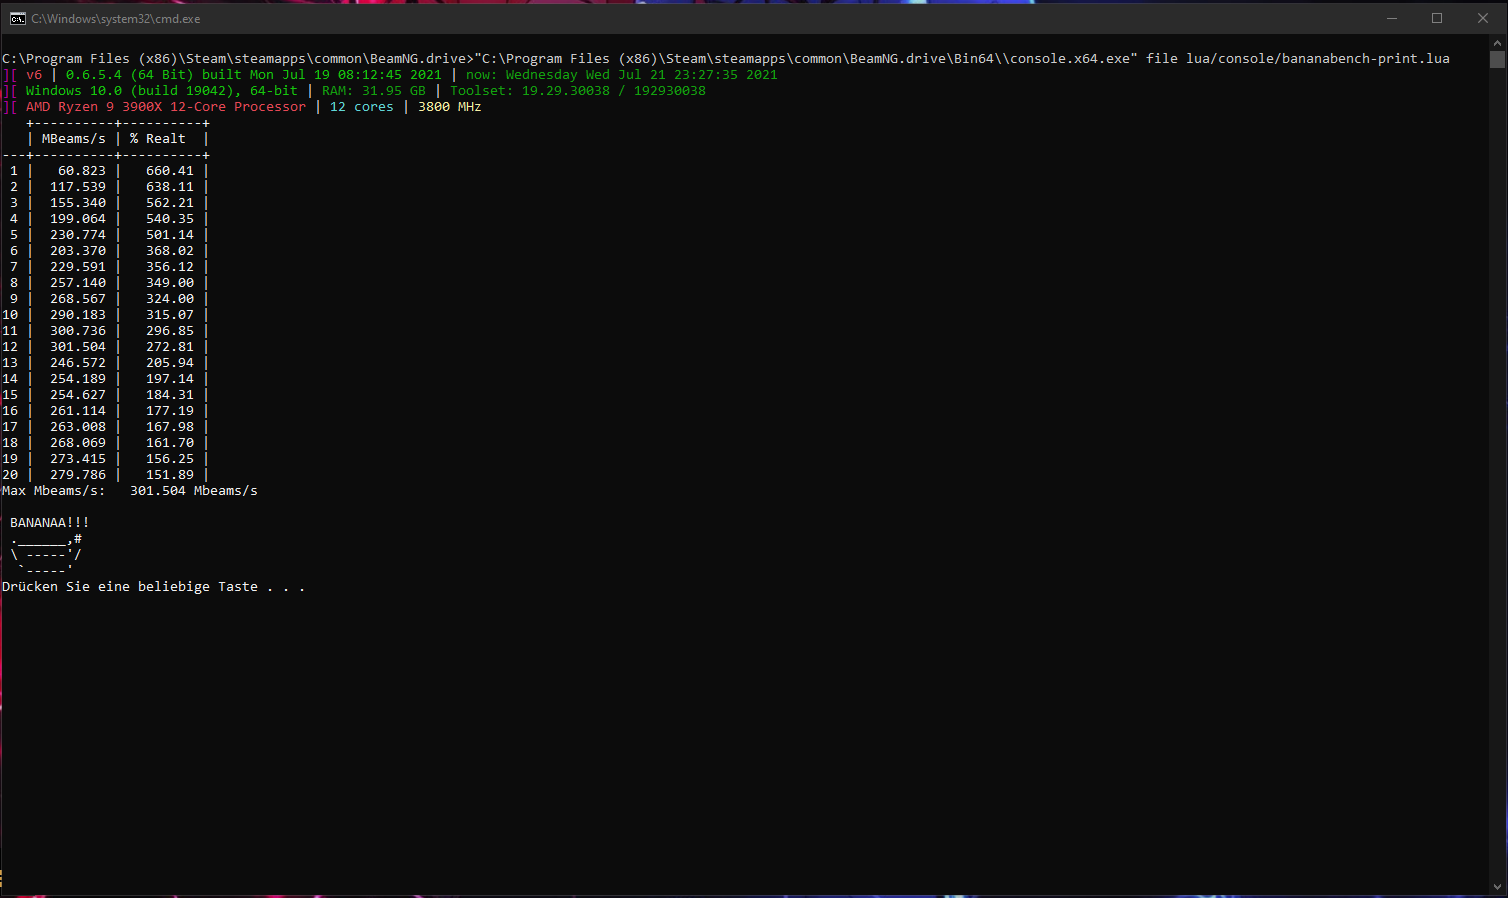Click the 'BANANAA!!!' text
The height and width of the screenshot is (898, 1508).
50,523
